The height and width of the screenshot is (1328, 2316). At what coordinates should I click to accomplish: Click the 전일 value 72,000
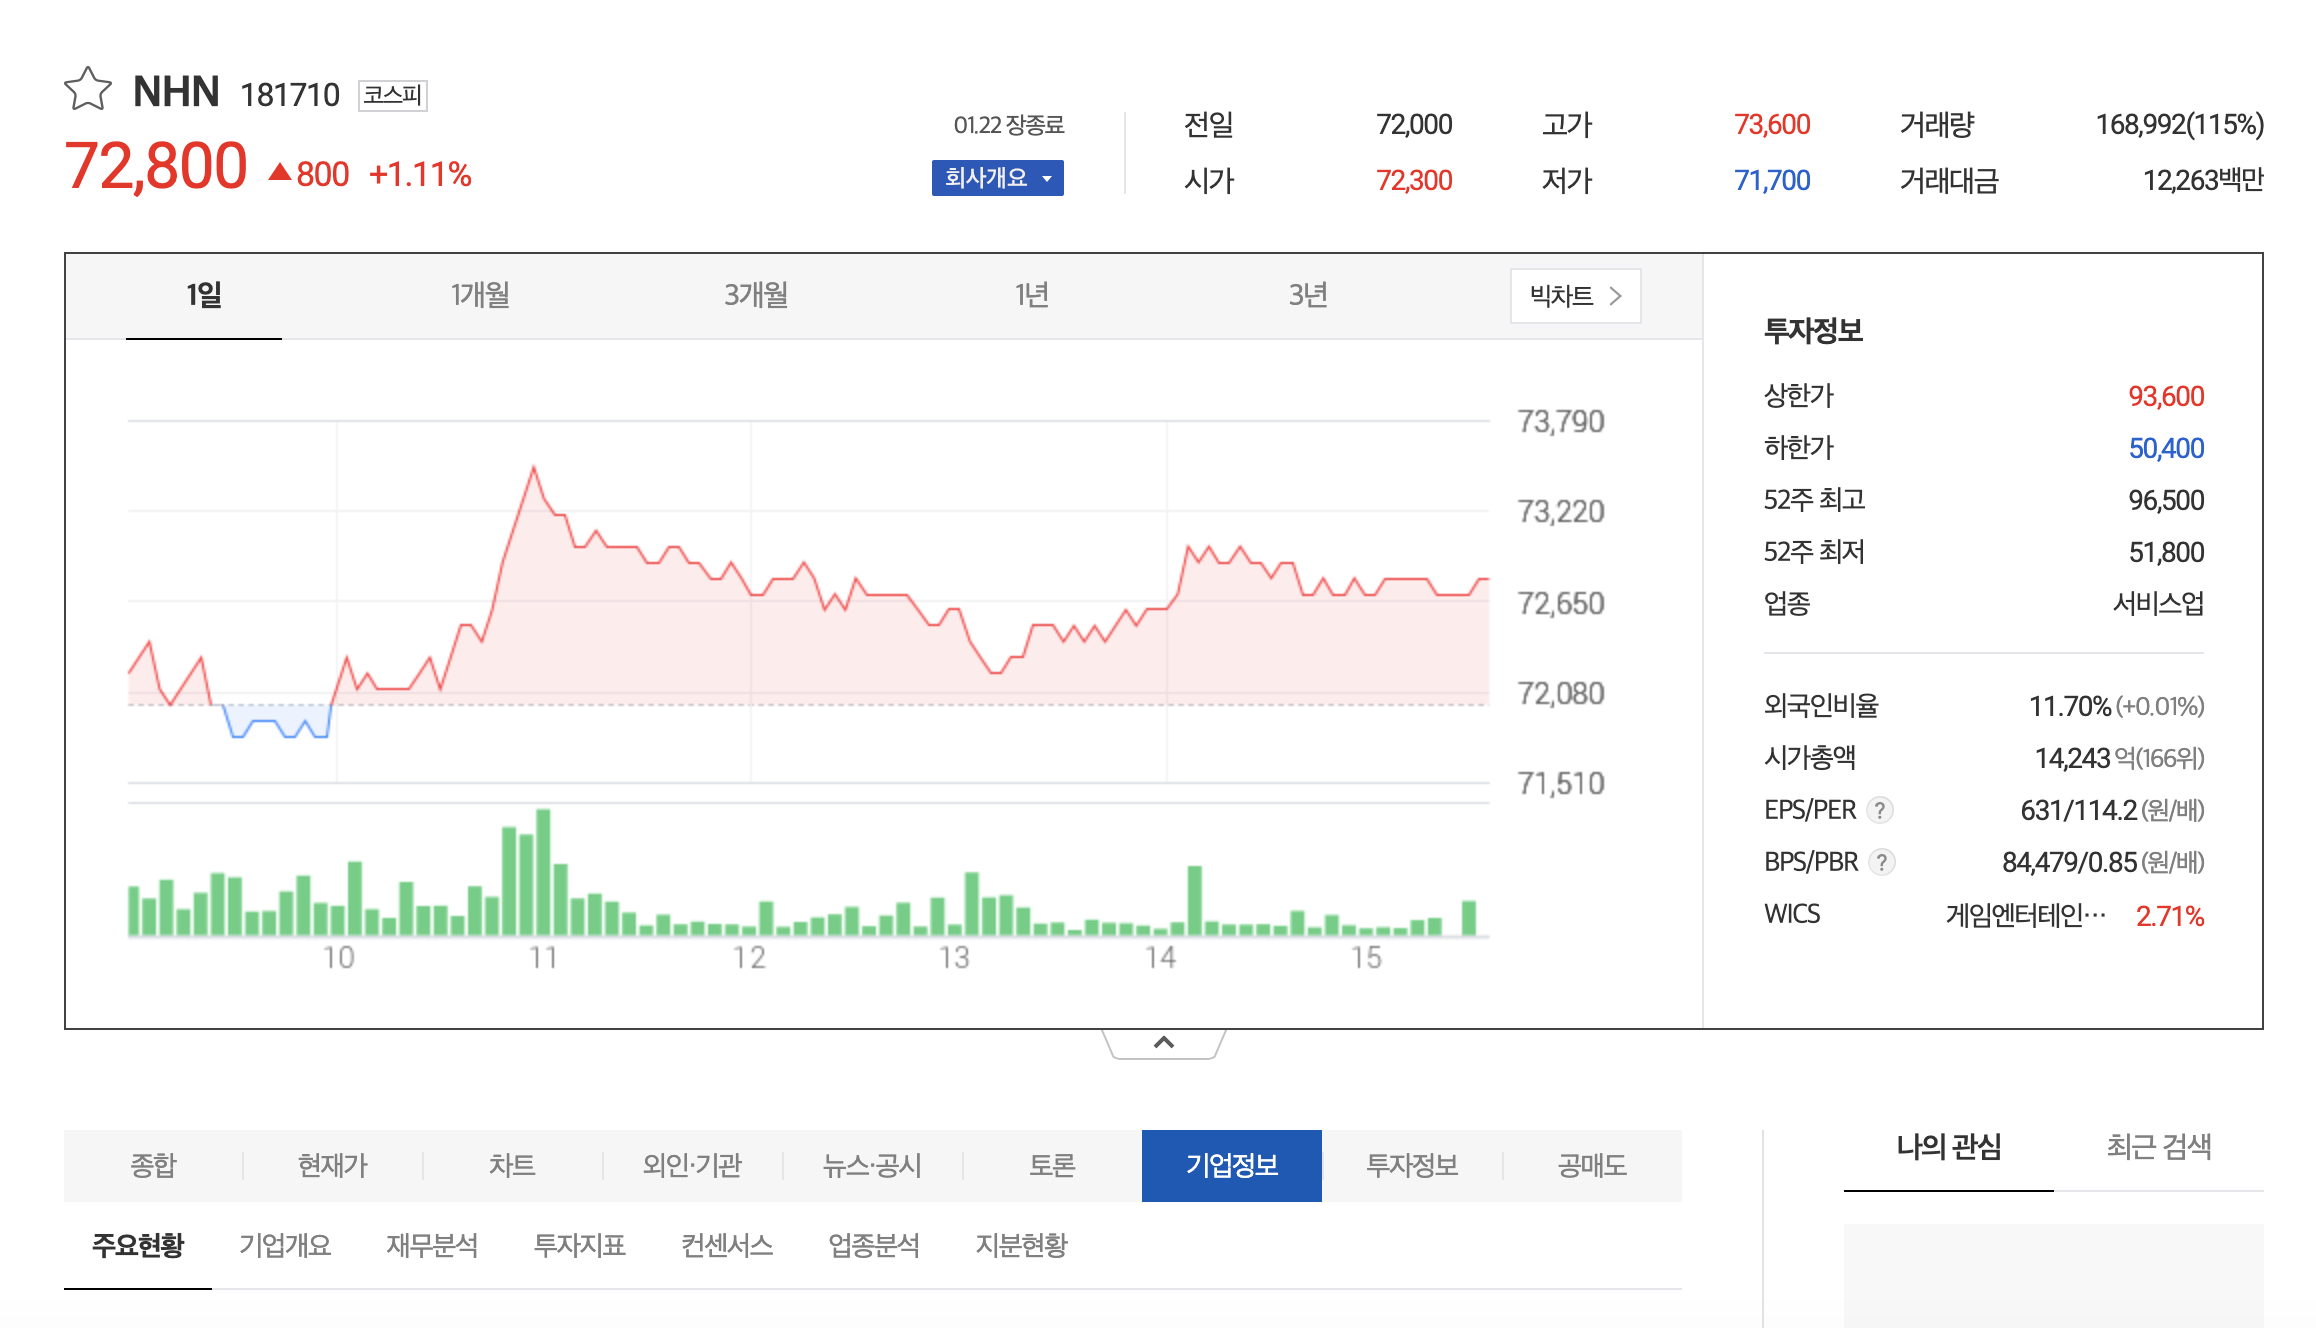coord(1414,125)
